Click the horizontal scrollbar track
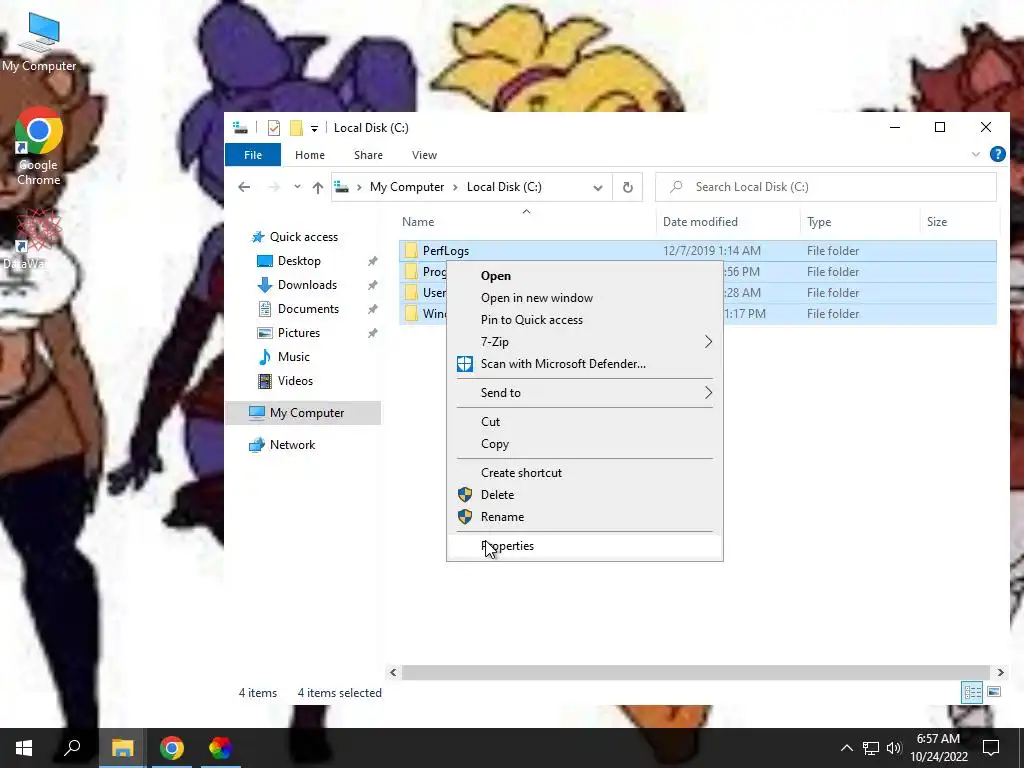This screenshot has width=1024, height=768. 696,672
